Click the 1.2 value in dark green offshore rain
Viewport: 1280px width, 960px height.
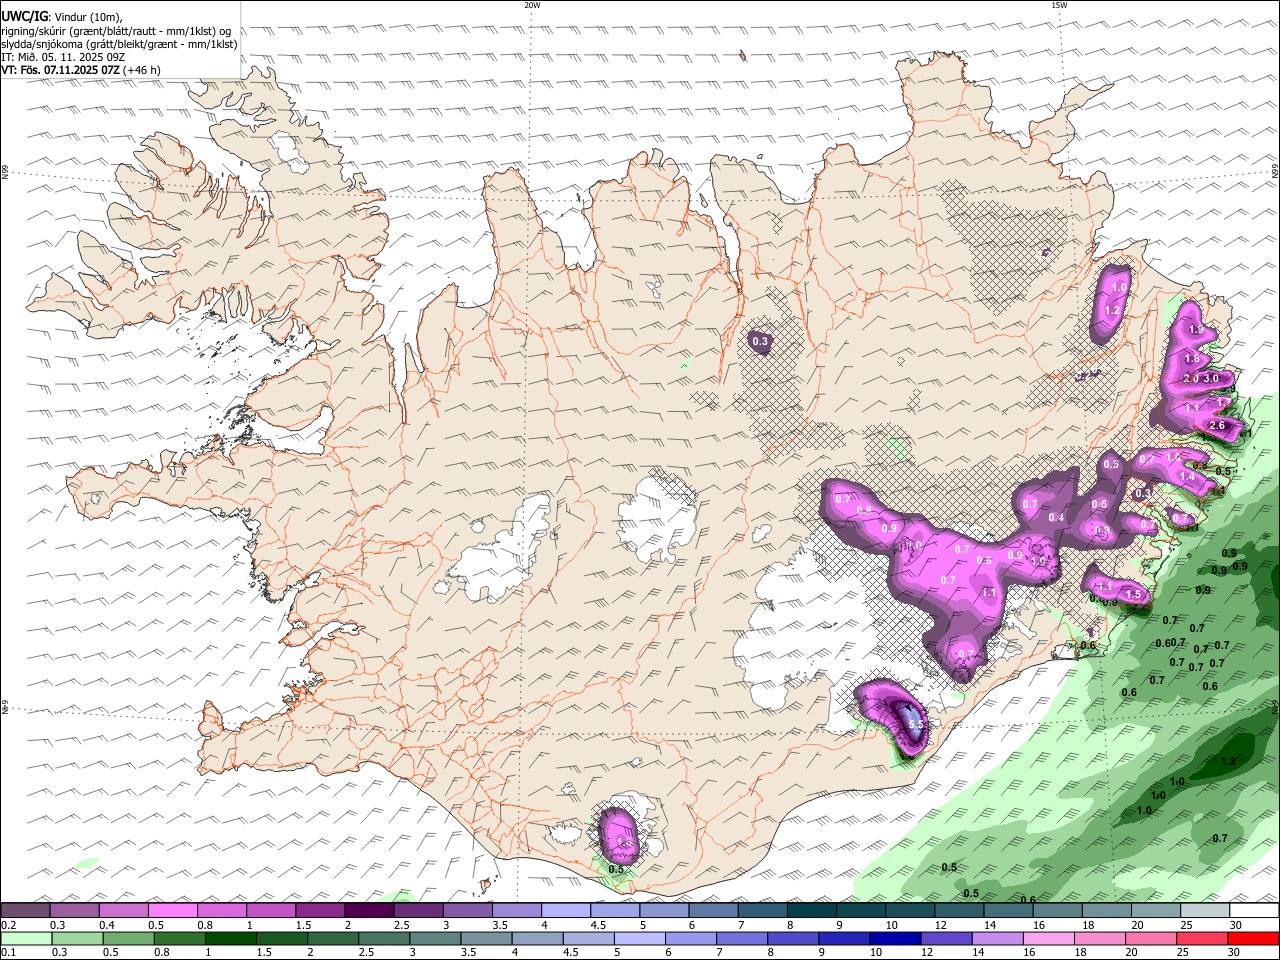tap(1229, 761)
